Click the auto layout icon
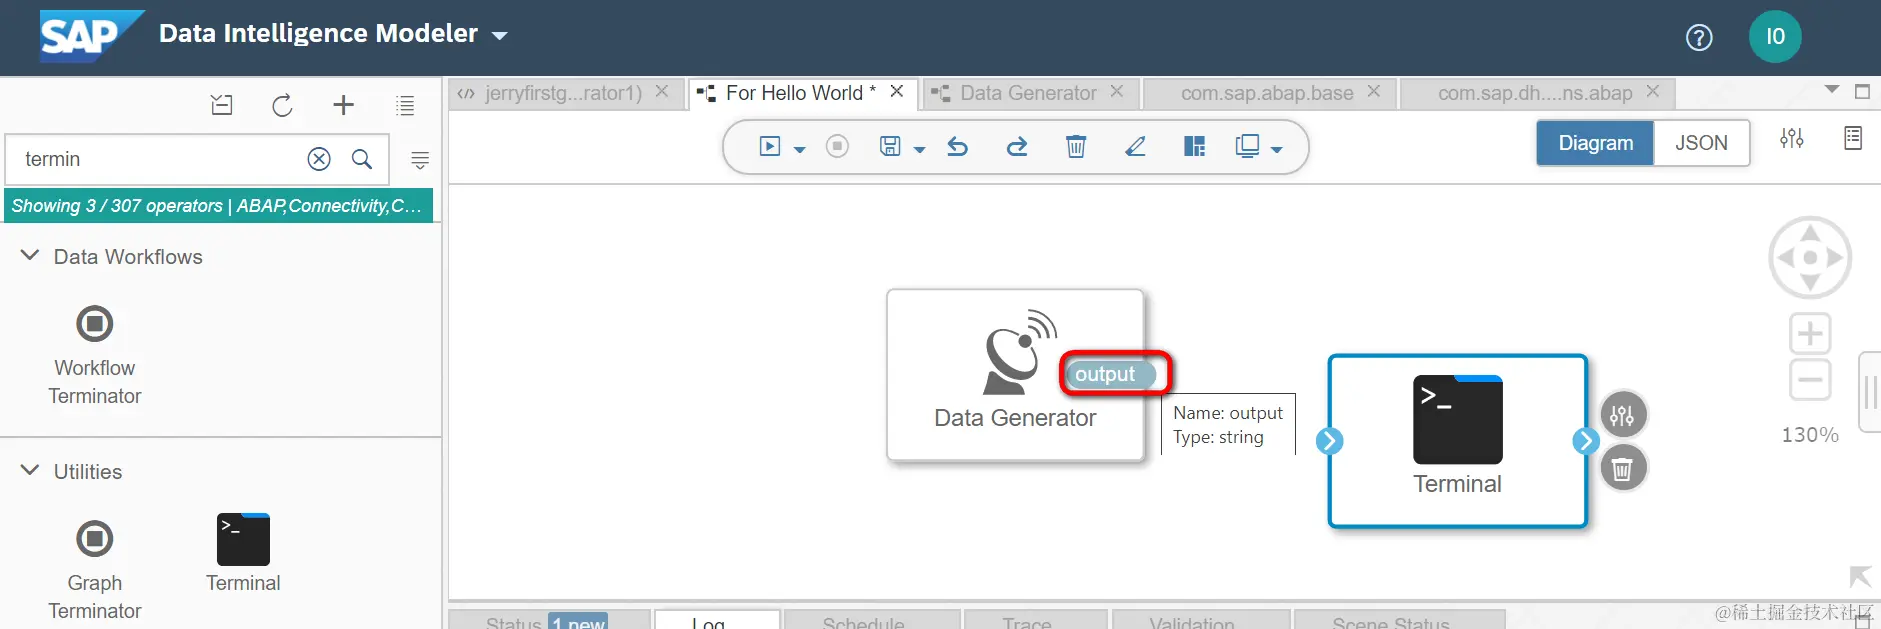1881x629 pixels. (x=1194, y=147)
